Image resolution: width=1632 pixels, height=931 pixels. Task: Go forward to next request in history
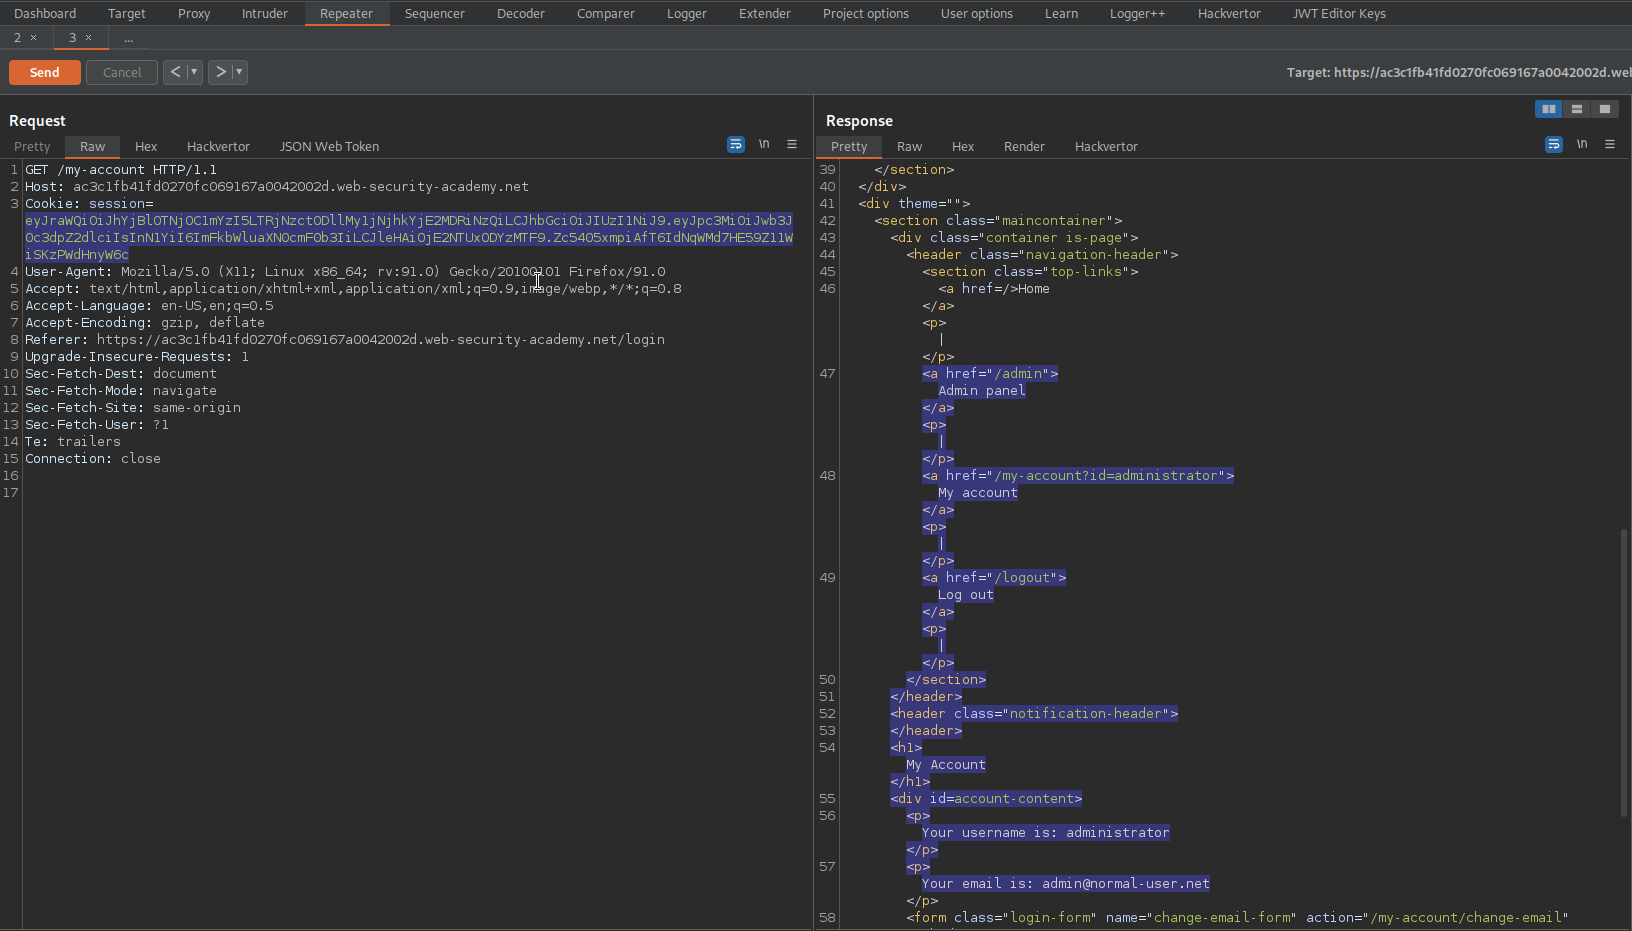tap(220, 72)
